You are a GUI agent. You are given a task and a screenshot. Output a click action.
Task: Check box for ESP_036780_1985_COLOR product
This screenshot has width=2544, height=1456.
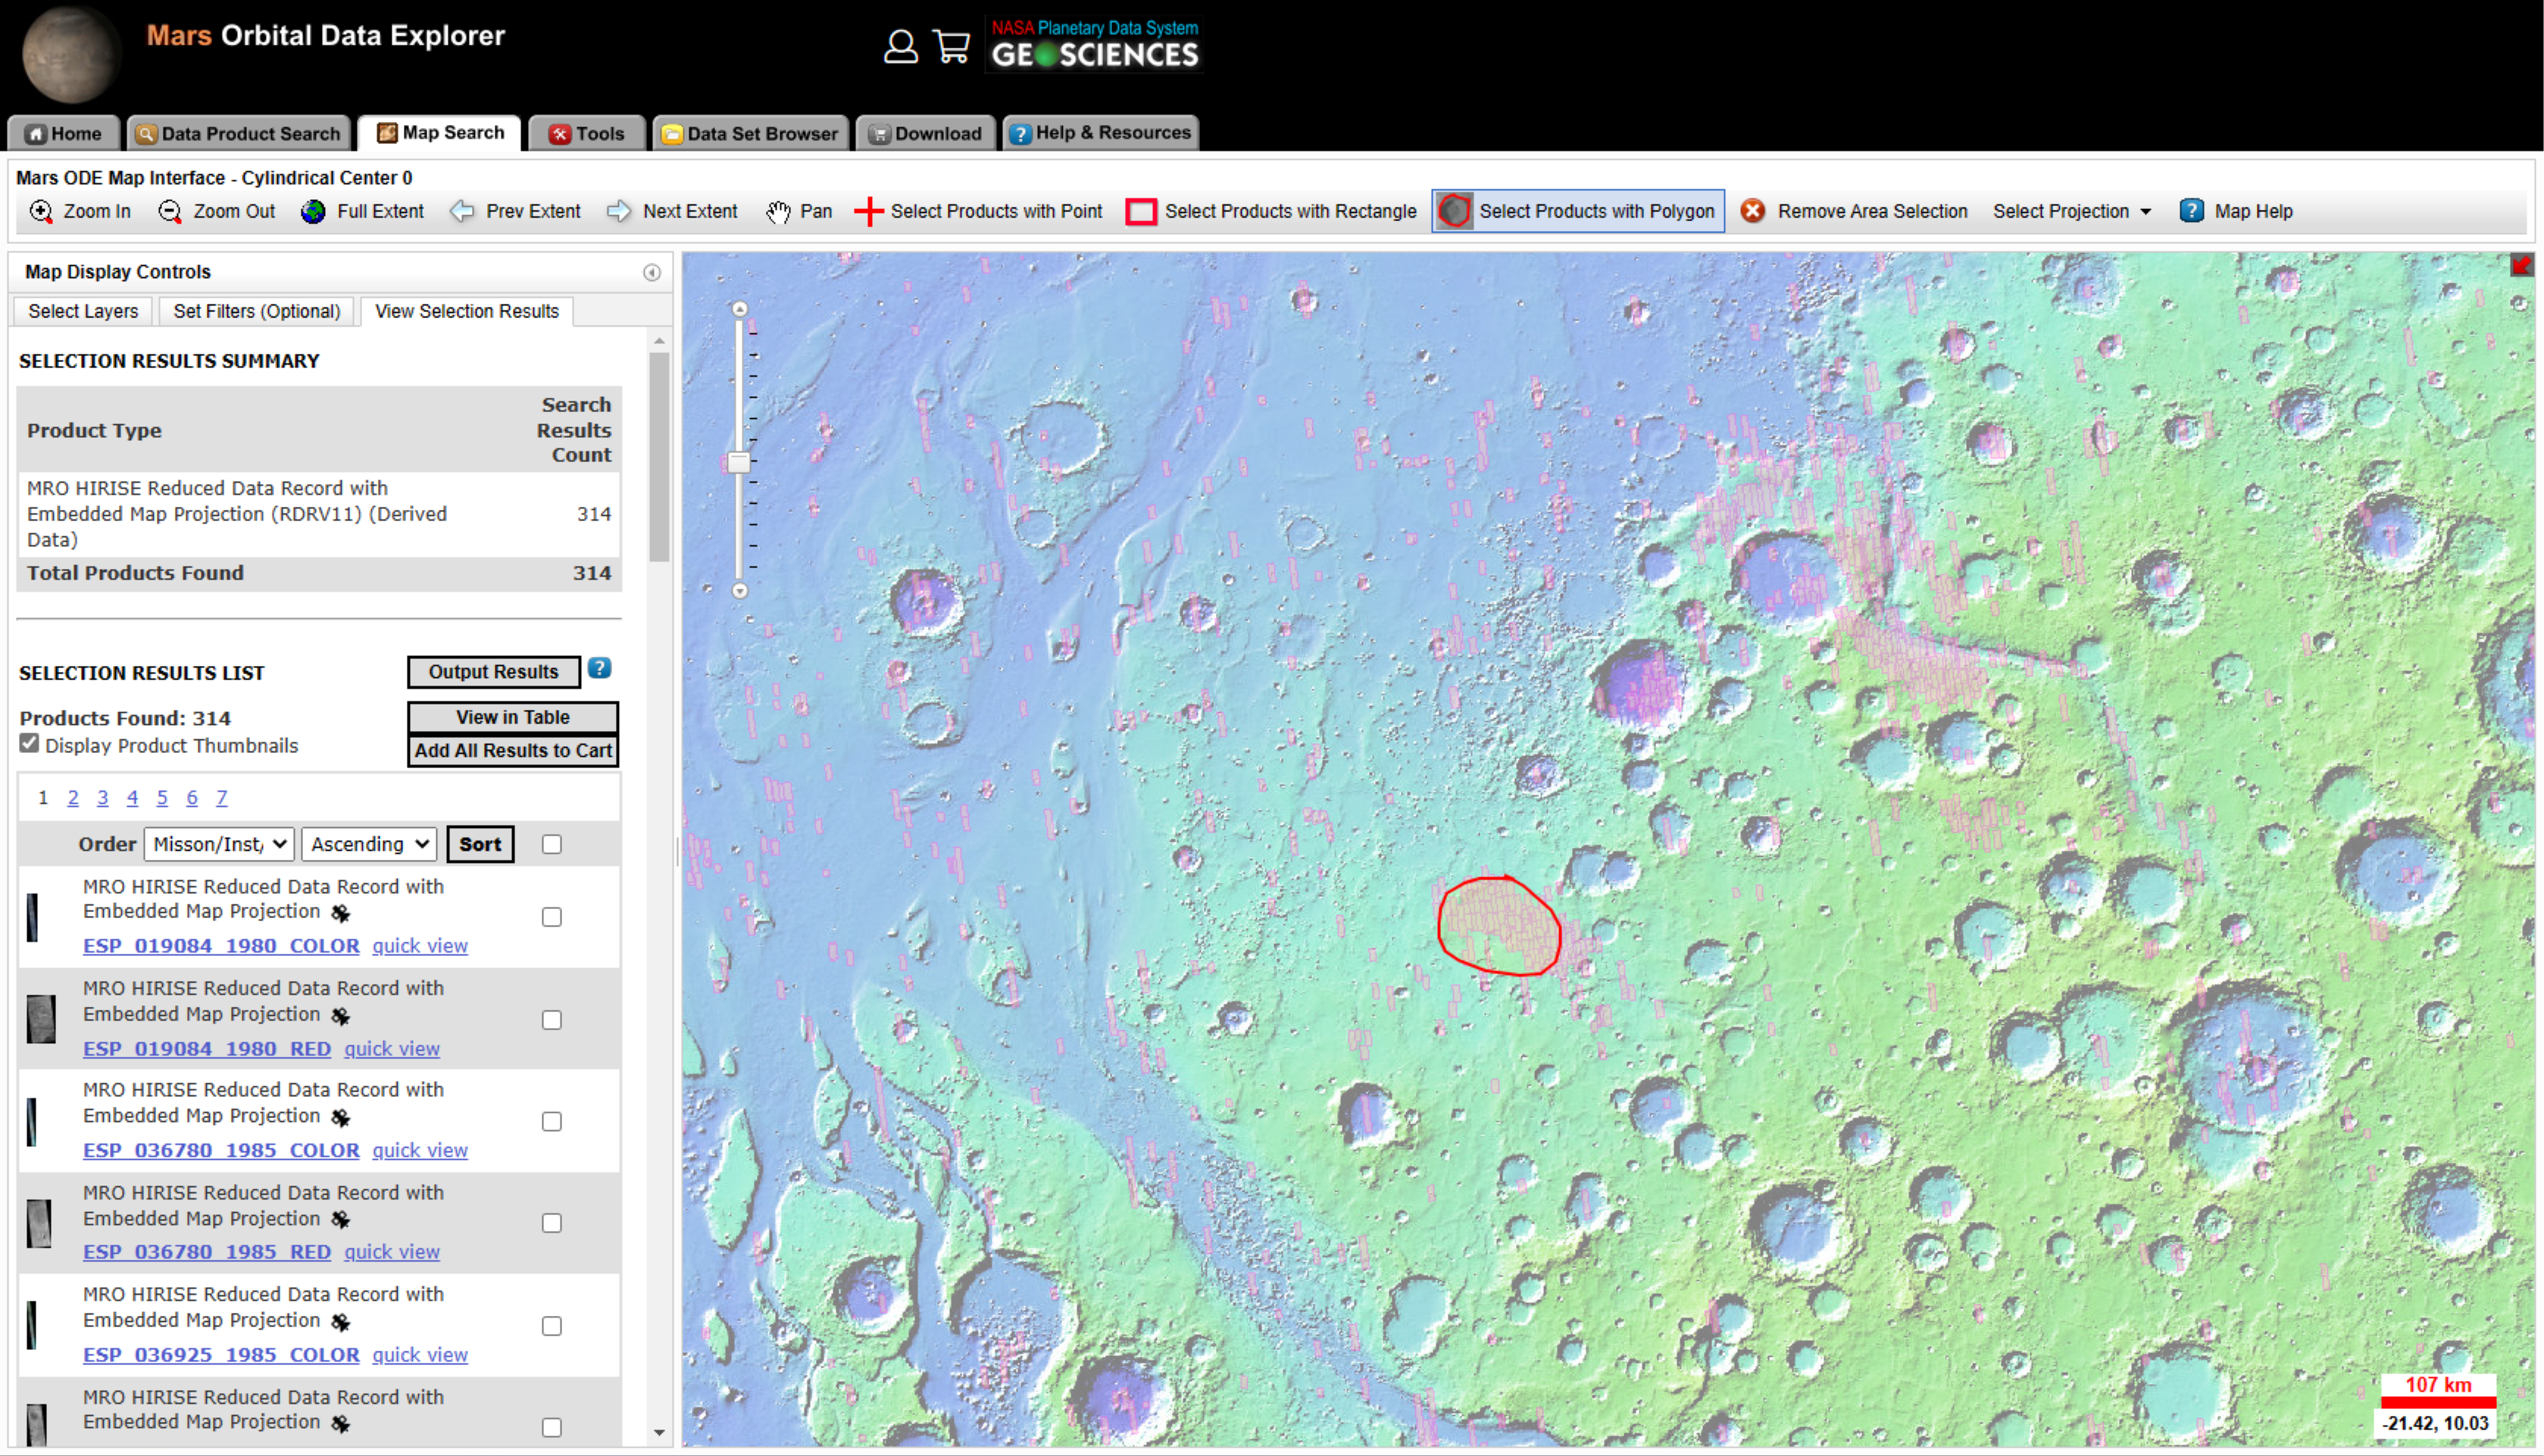click(551, 1121)
